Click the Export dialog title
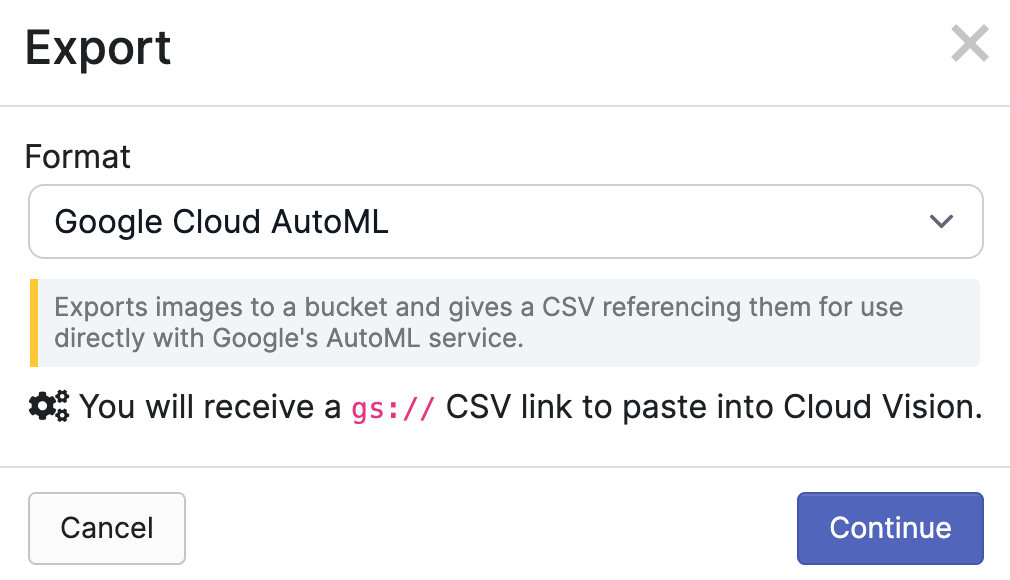 pyautogui.click(x=98, y=47)
